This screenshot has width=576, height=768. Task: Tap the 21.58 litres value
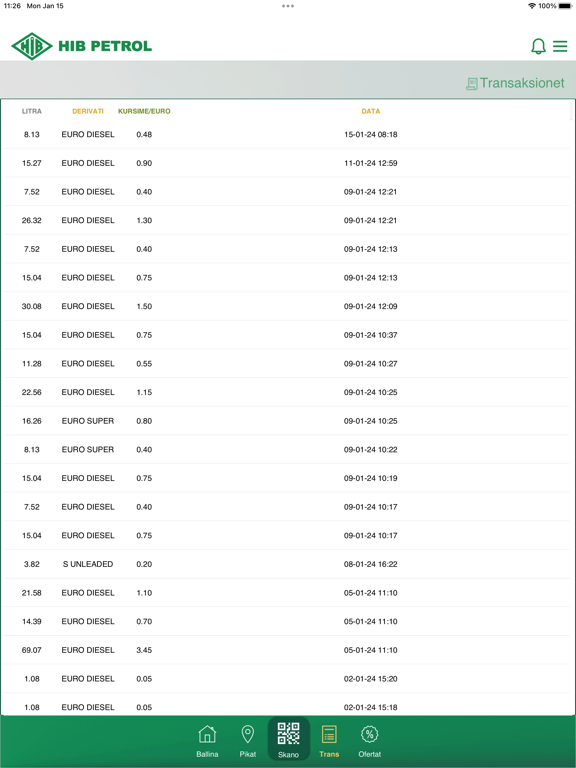click(32, 593)
